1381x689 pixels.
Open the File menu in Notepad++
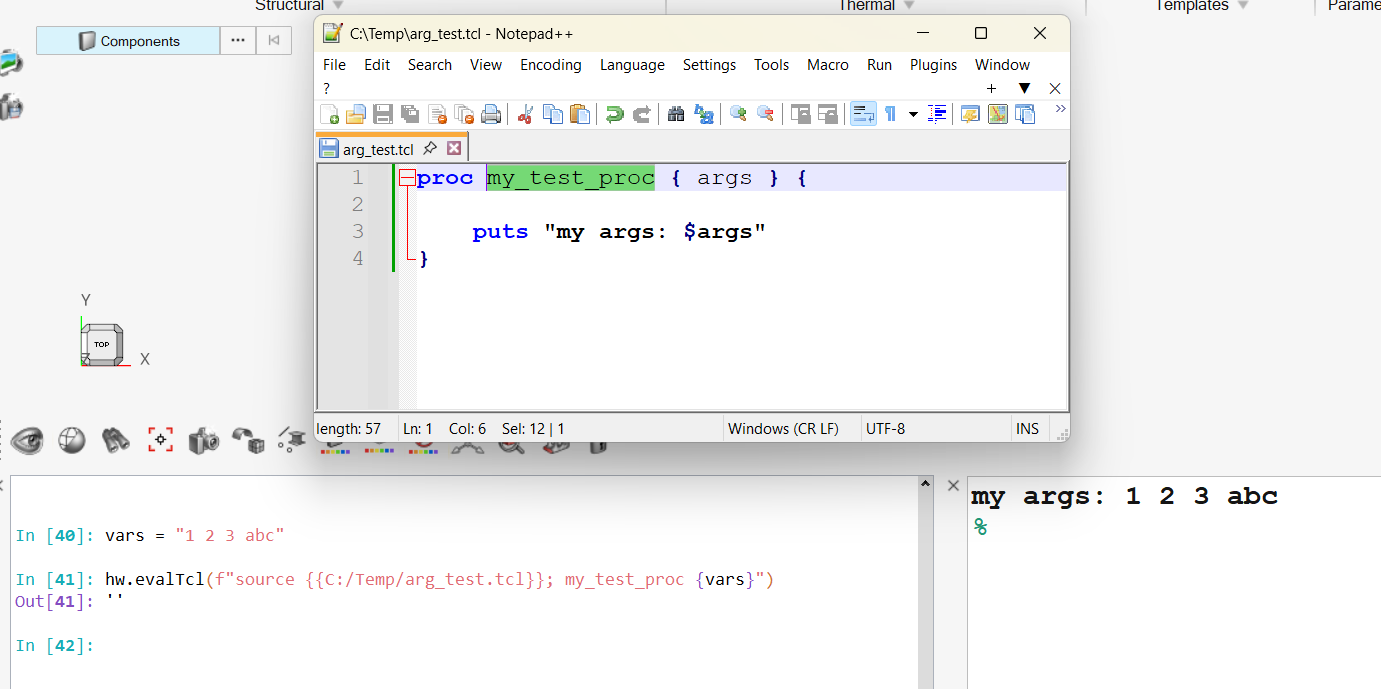click(335, 65)
